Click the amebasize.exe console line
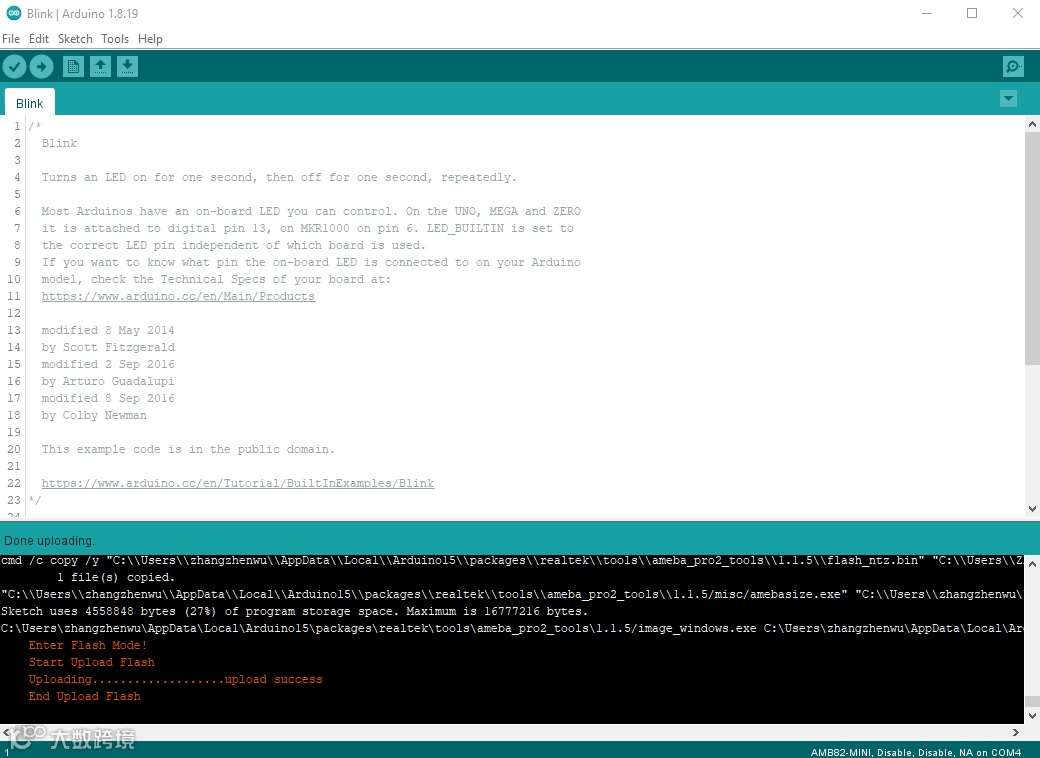Image resolution: width=1040 pixels, height=758 pixels. [511, 594]
